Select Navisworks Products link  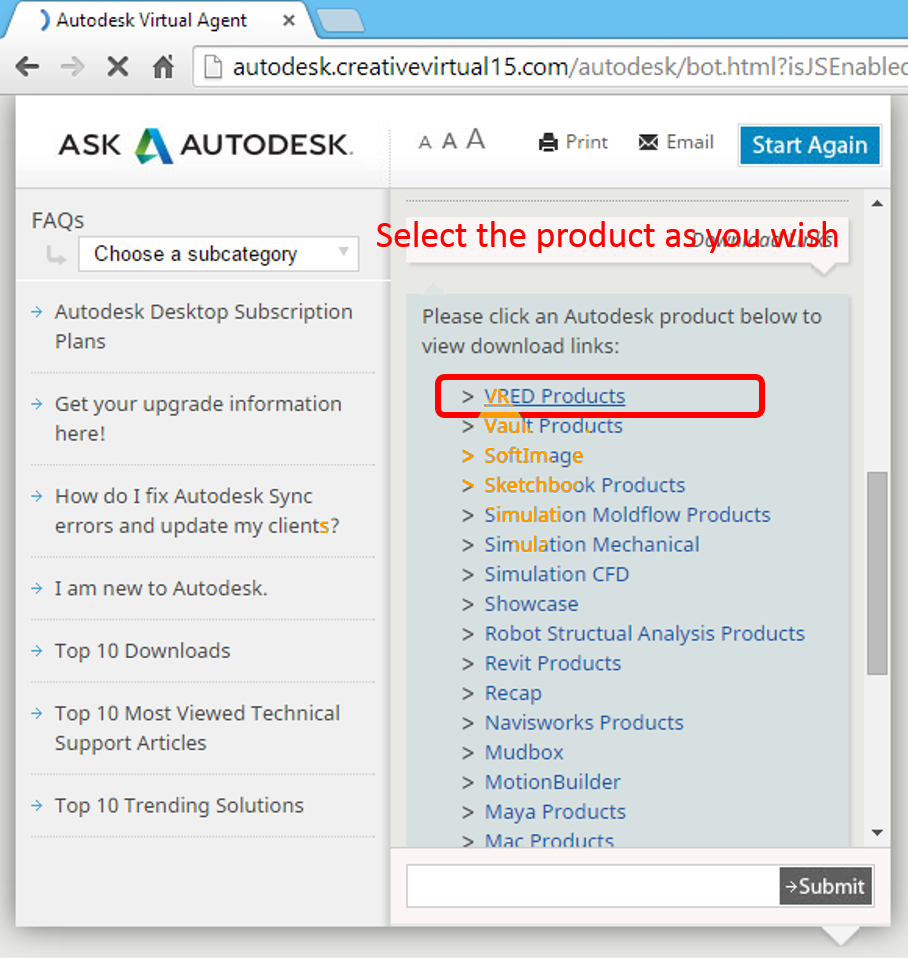tap(584, 723)
